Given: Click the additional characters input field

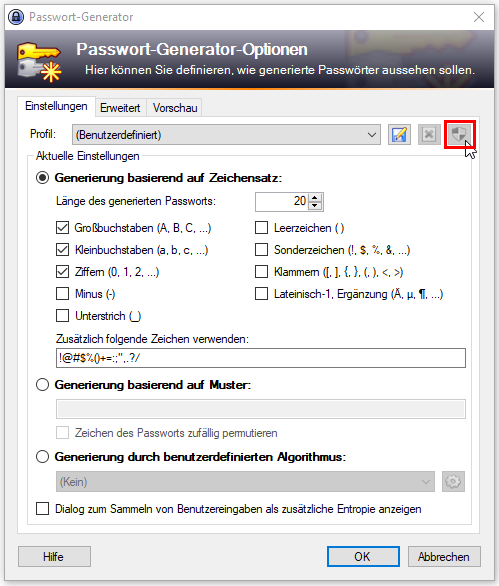Looking at the screenshot, I should click(261, 358).
